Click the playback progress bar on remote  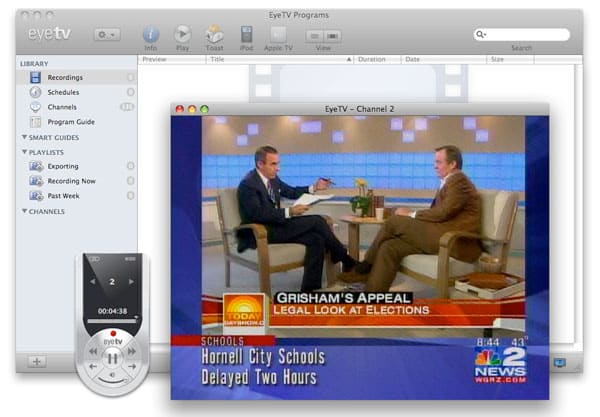coord(112,321)
